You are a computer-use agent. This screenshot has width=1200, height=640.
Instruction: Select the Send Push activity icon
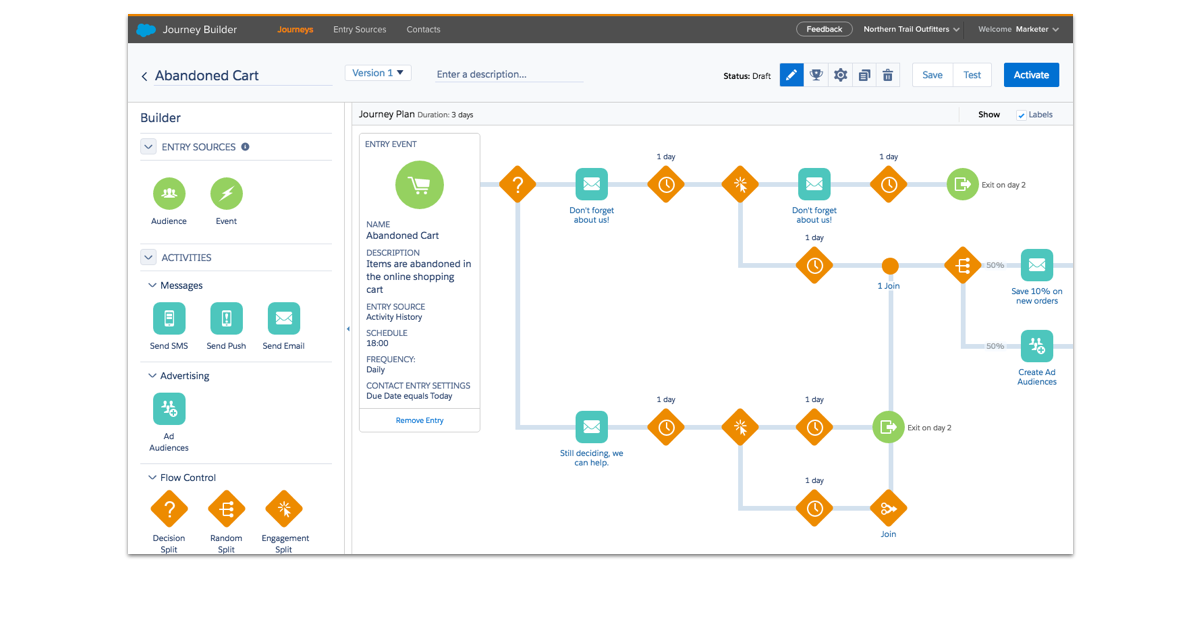pyautogui.click(x=226, y=319)
